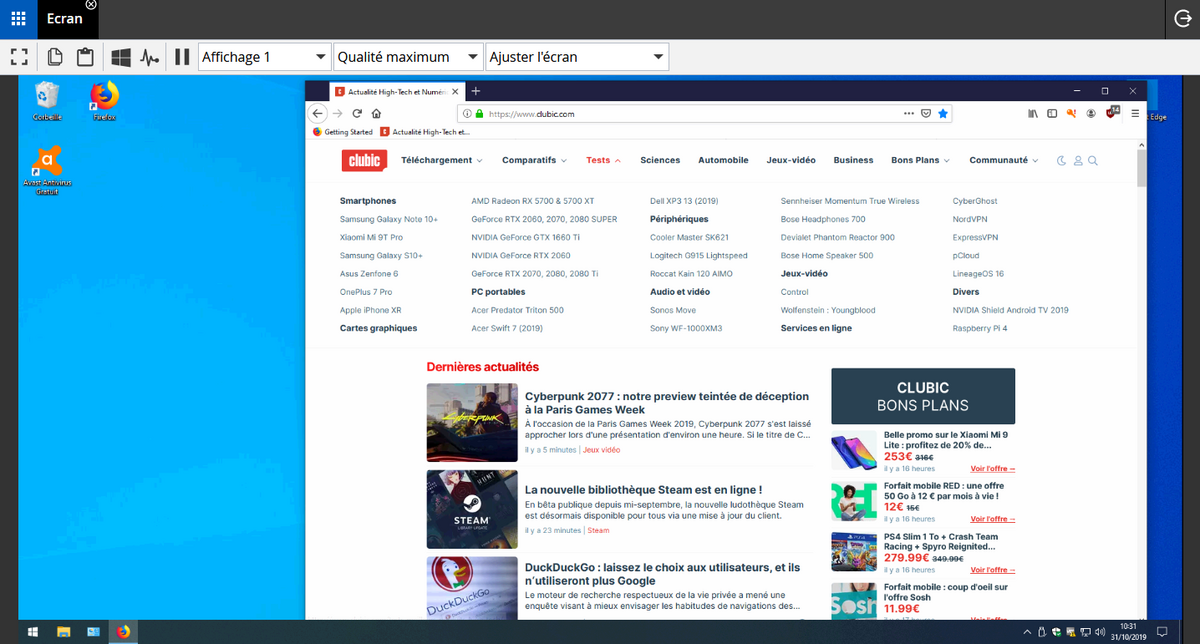Open the Affichage 1 dropdown
The width and height of the screenshot is (1200, 644).
point(265,57)
